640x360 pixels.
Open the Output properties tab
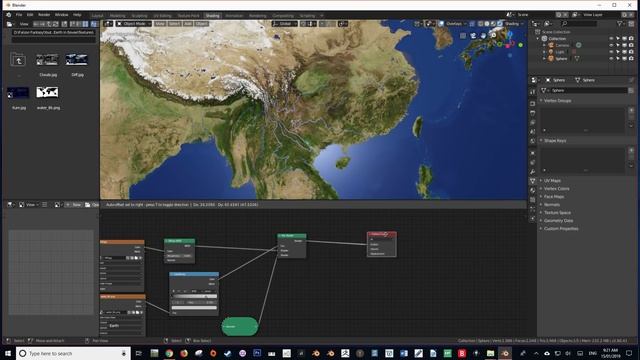532,113
